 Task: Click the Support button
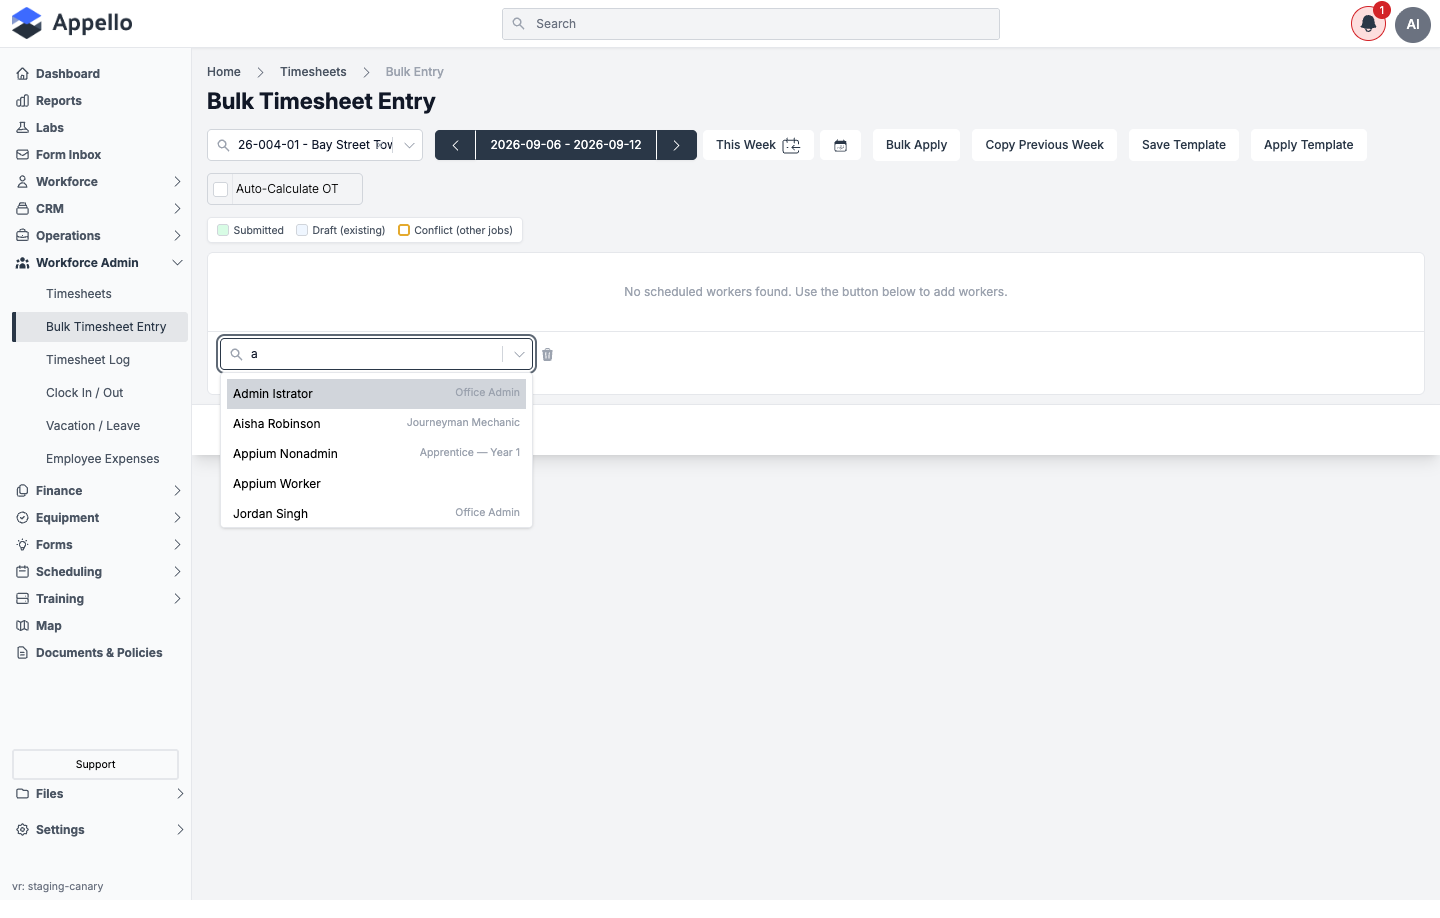point(96,765)
